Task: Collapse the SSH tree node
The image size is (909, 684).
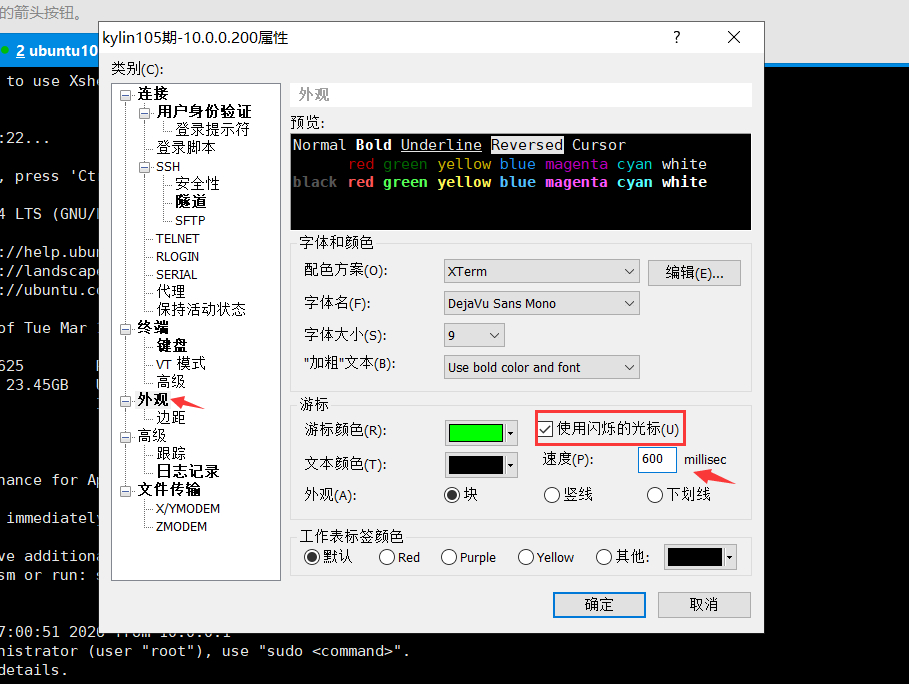Action: 144,168
